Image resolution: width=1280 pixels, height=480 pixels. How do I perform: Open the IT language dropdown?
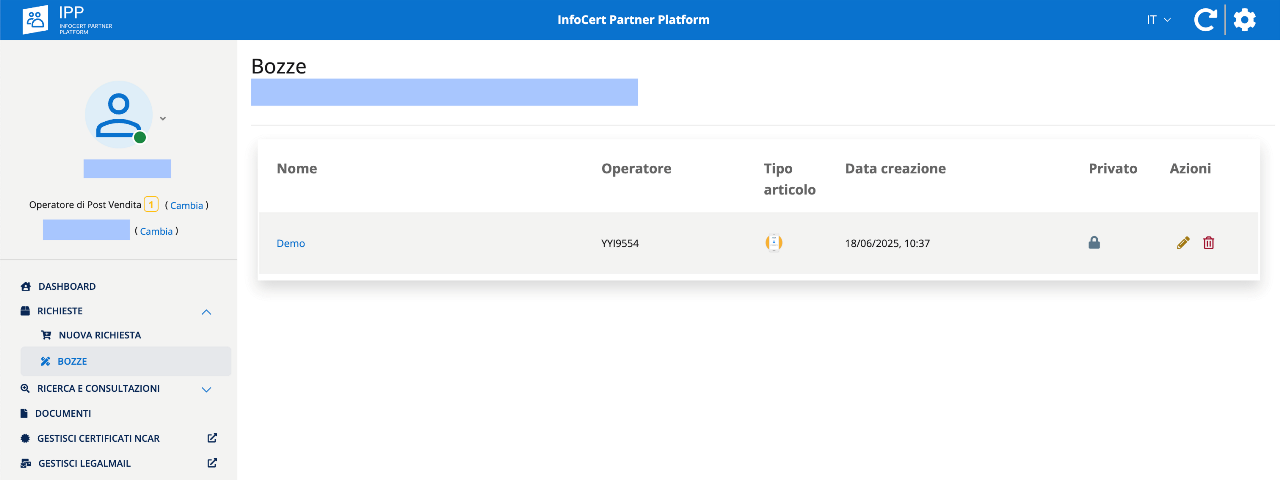click(1158, 20)
